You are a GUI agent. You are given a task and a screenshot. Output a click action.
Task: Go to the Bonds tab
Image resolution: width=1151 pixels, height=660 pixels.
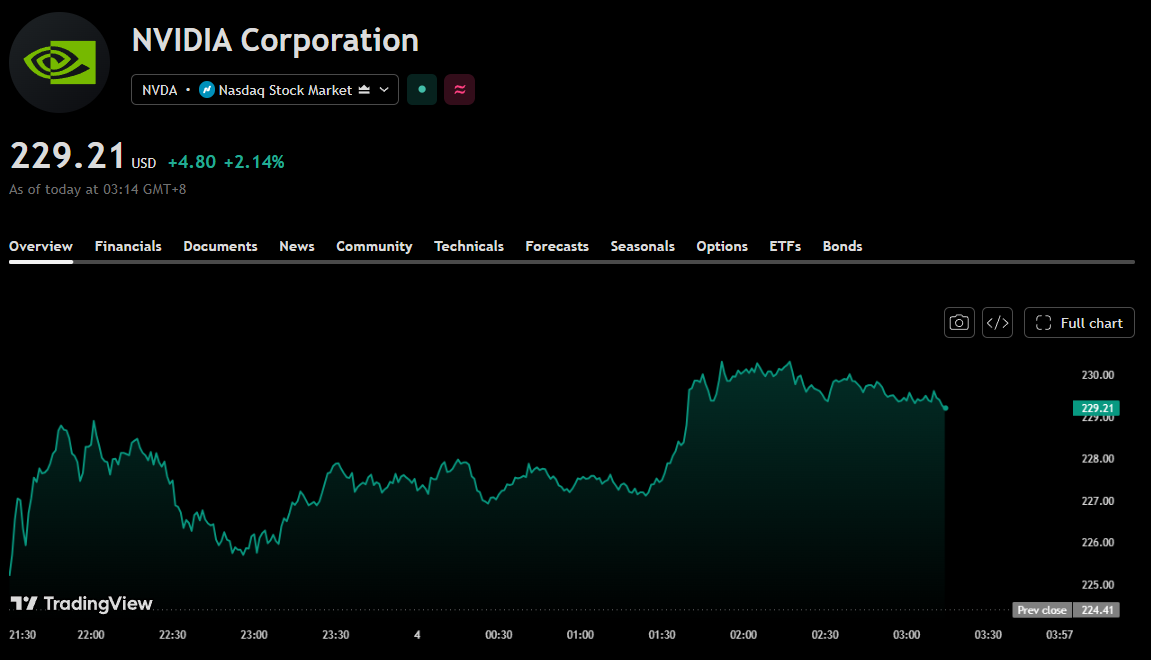pos(842,247)
